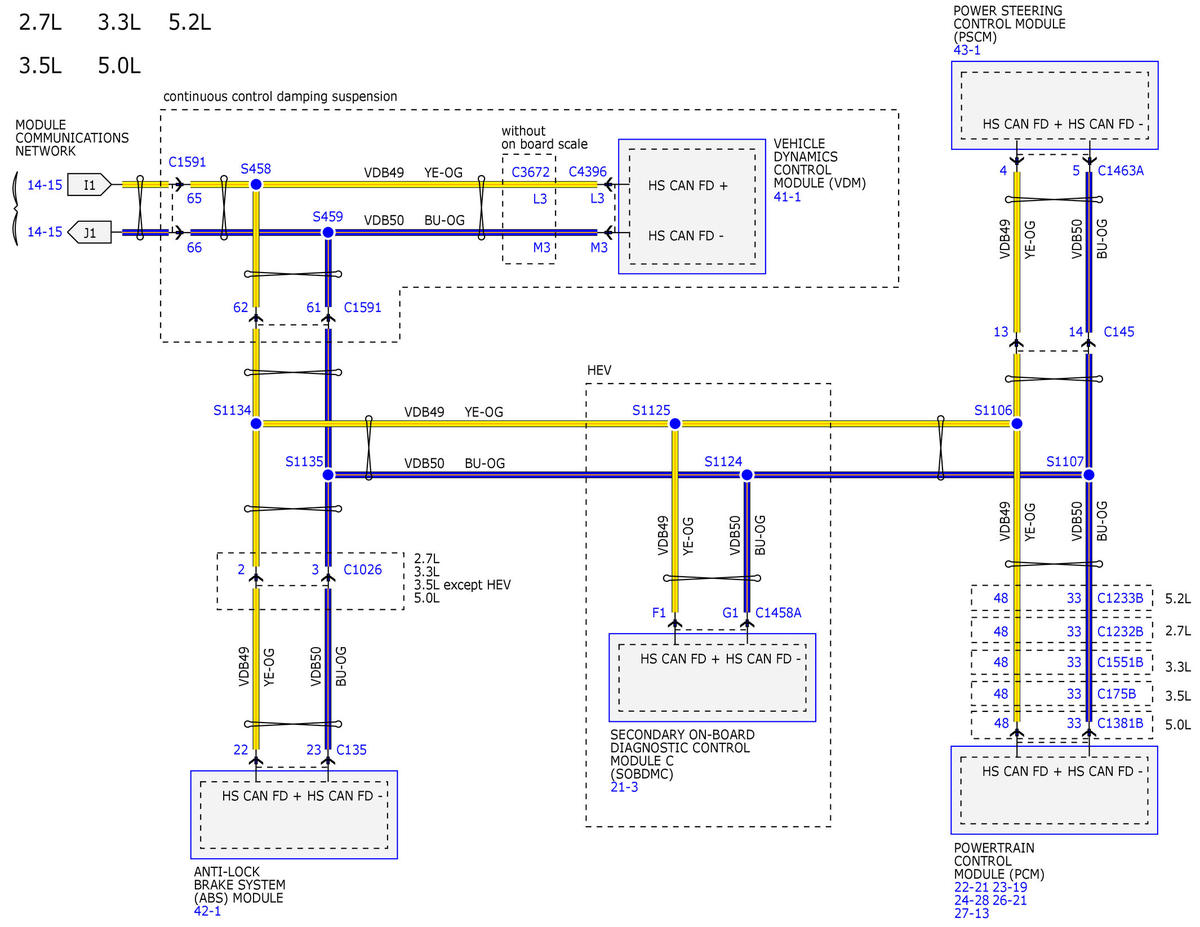Click connector label C1463A

click(x=1121, y=171)
